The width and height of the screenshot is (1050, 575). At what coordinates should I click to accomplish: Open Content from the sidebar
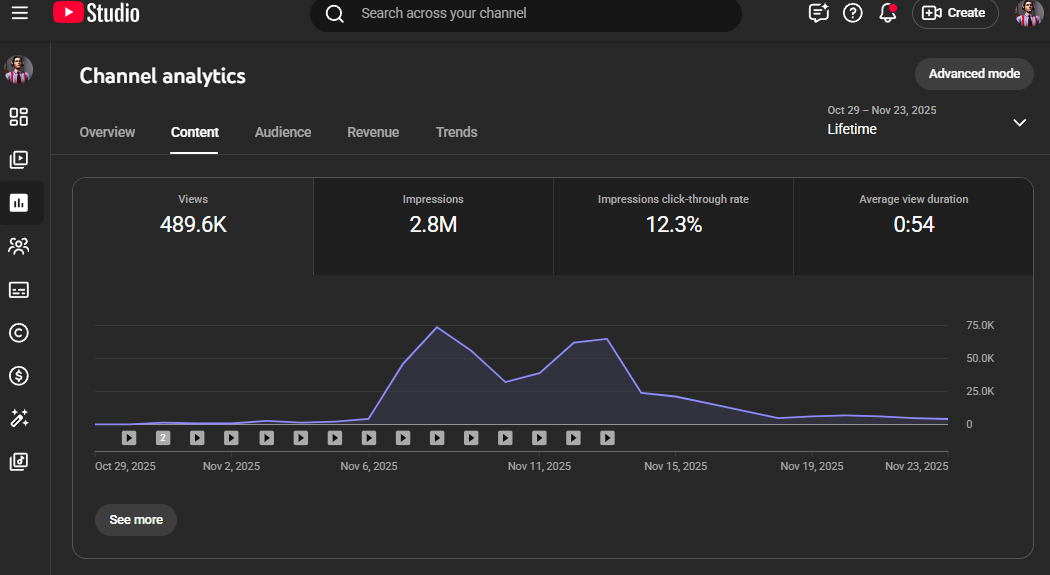(19, 160)
